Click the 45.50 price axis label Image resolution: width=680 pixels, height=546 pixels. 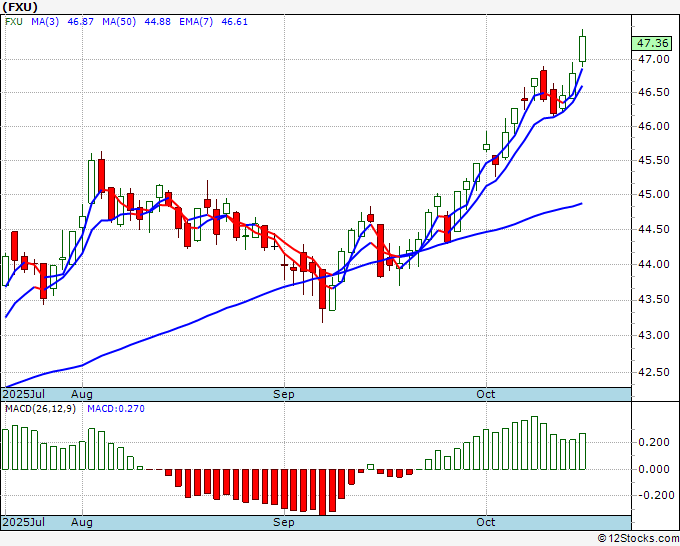pyautogui.click(x=654, y=160)
